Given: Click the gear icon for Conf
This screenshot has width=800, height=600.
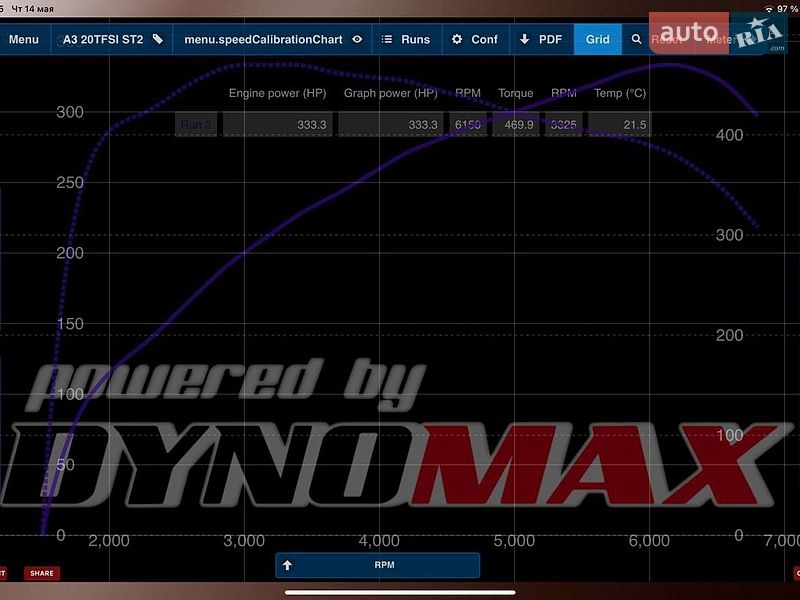Looking at the screenshot, I should pyautogui.click(x=457, y=39).
